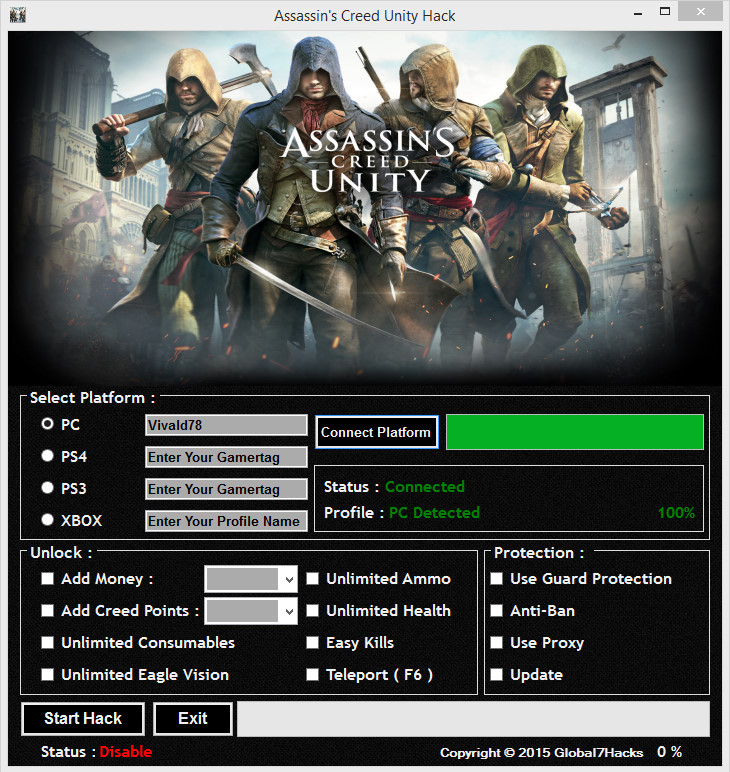Check the Teleport ( F6 ) option

click(x=313, y=675)
